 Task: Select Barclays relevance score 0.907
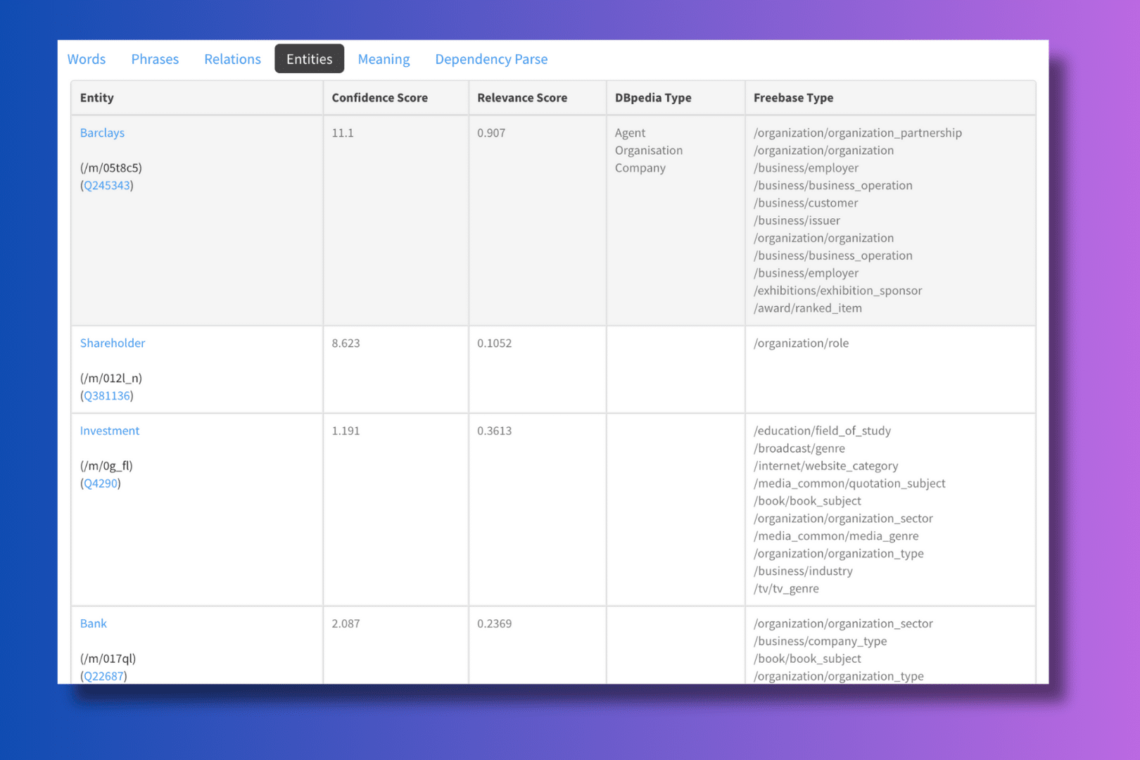pos(491,132)
